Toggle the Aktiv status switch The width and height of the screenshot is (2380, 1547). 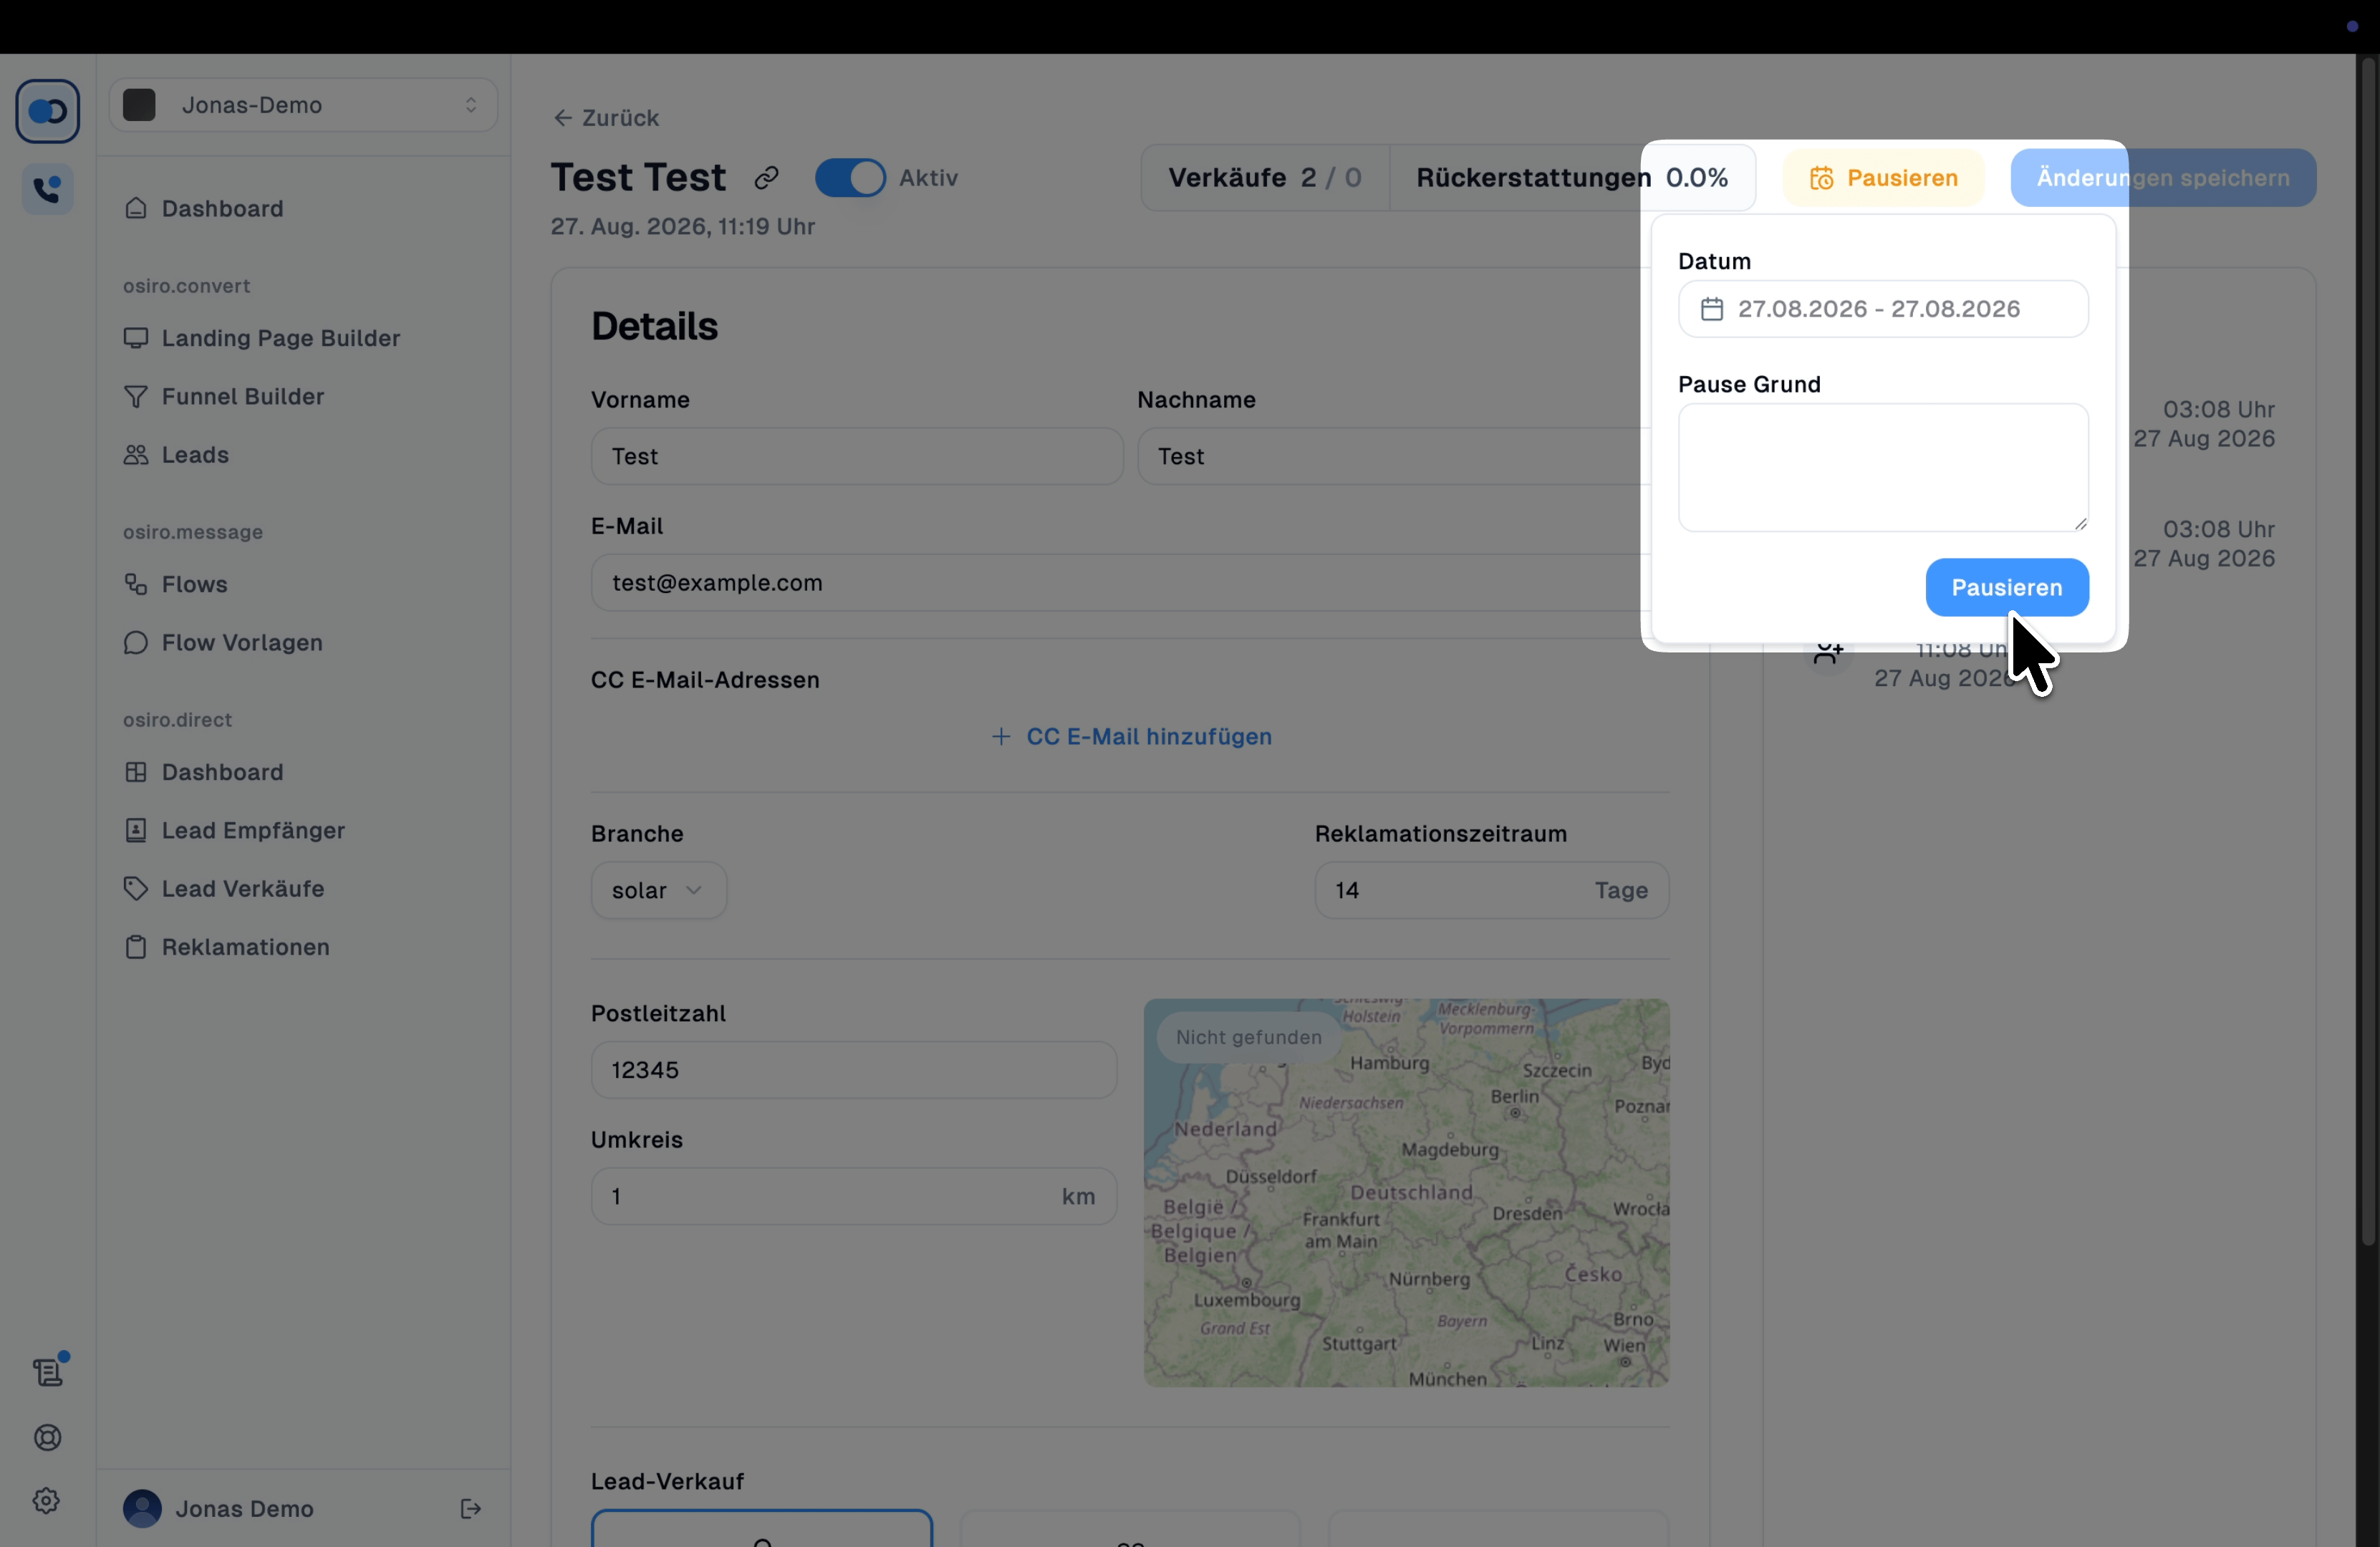click(x=850, y=178)
